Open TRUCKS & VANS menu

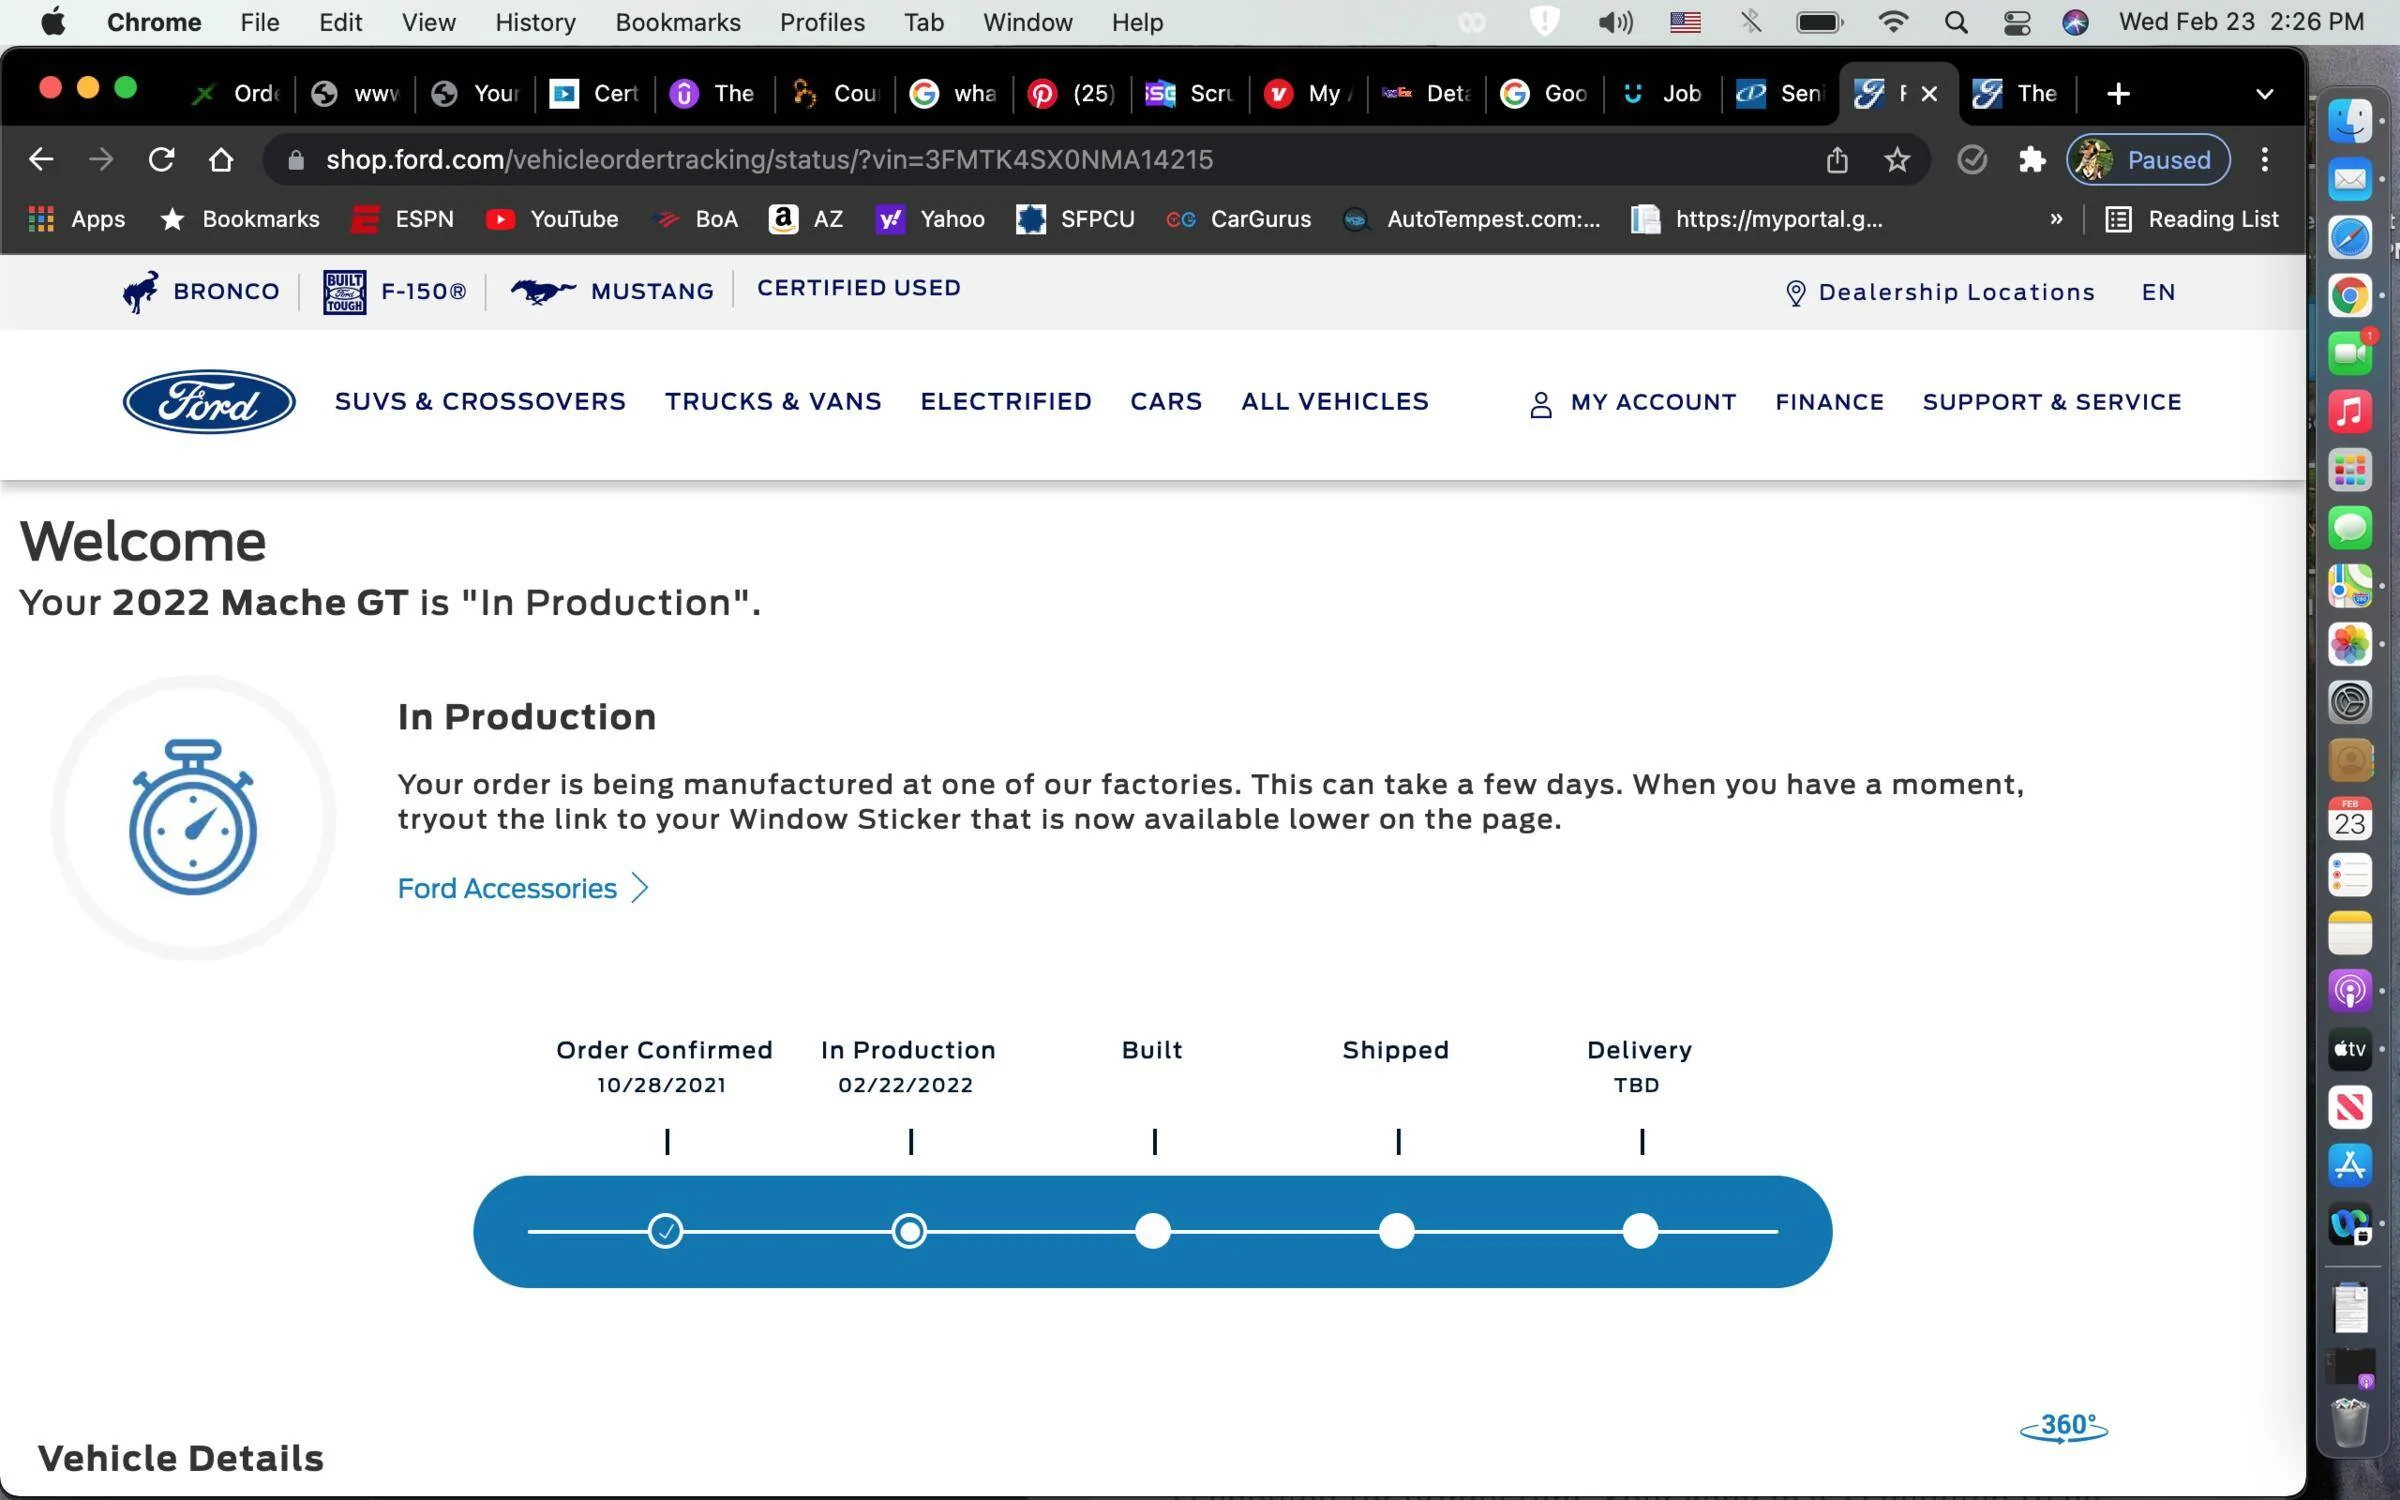coord(773,402)
